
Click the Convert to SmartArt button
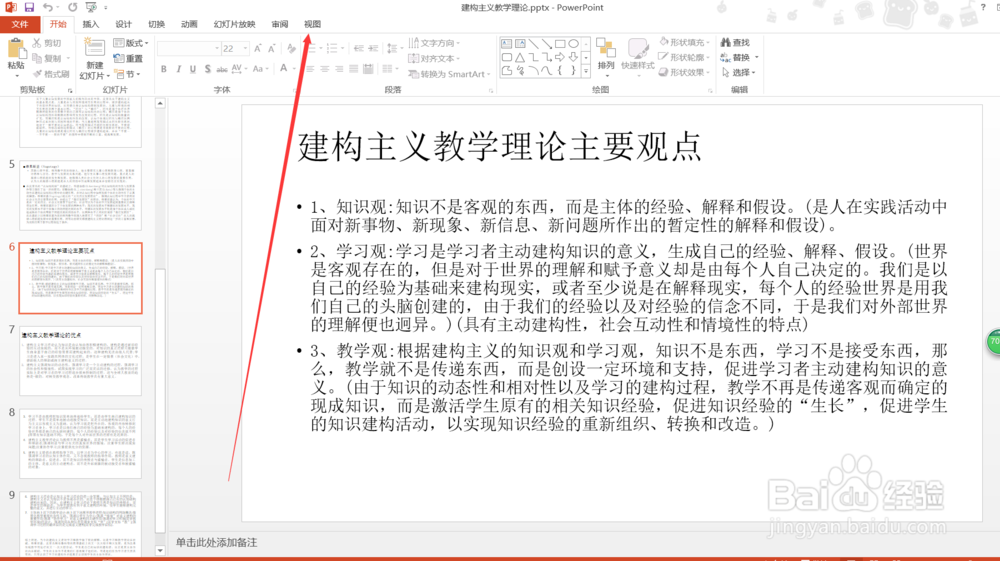coord(448,74)
